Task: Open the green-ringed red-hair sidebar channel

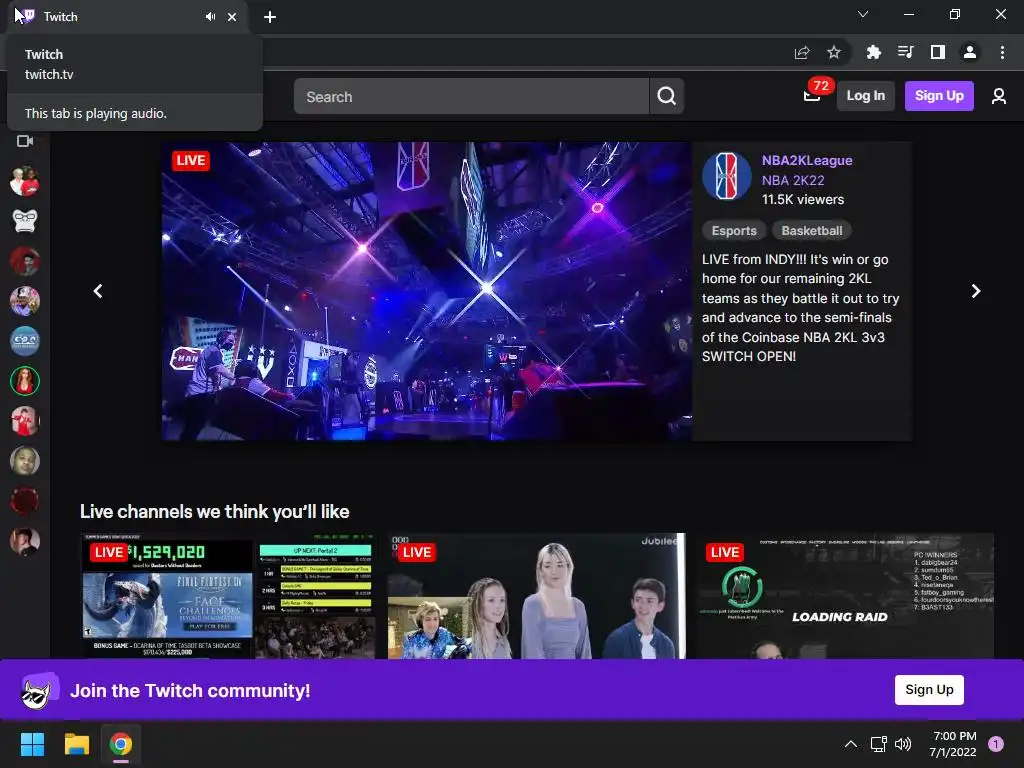Action: click(25, 381)
